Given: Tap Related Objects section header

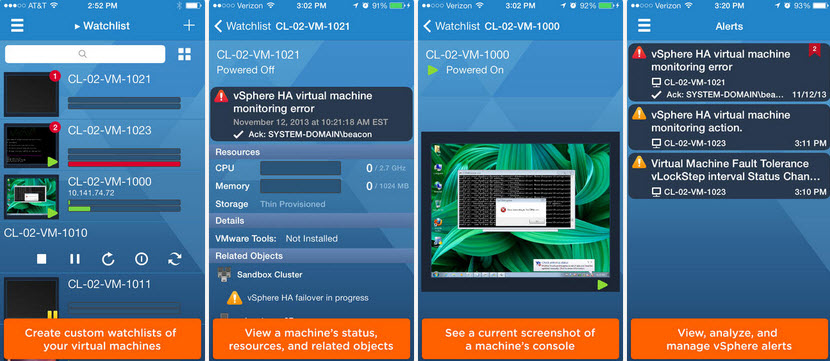Looking at the screenshot, I should [311, 256].
